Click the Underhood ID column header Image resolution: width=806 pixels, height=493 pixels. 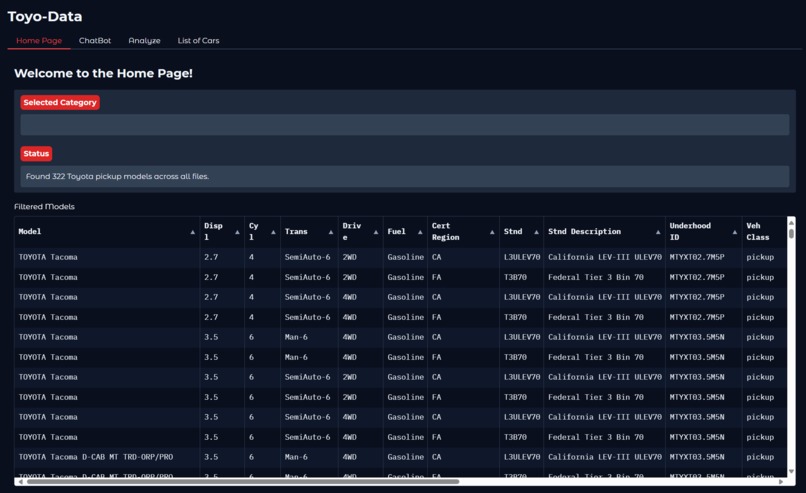pyautogui.click(x=704, y=232)
